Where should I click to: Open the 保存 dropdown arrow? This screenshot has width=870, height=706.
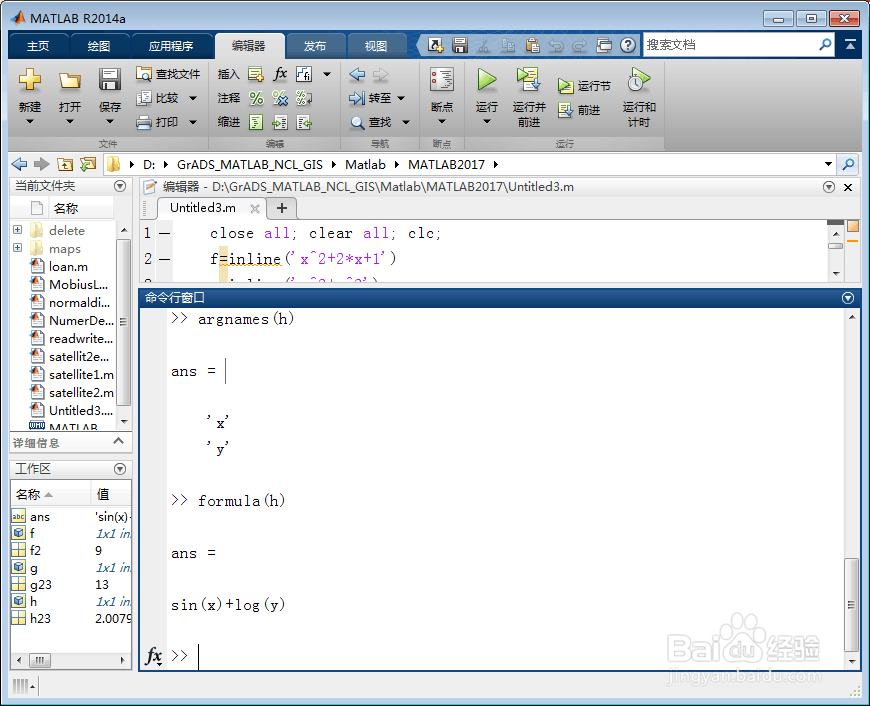pos(110,121)
